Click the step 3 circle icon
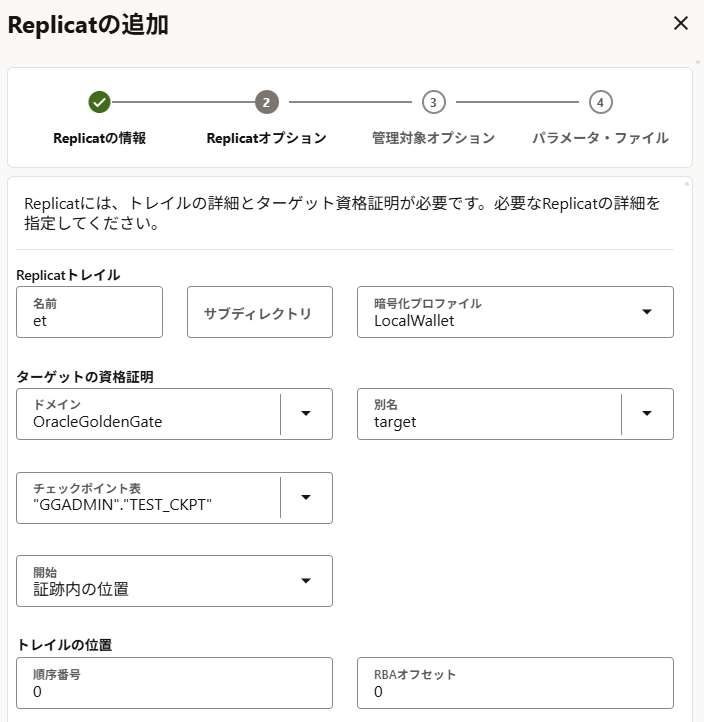The image size is (704, 722). click(433, 102)
